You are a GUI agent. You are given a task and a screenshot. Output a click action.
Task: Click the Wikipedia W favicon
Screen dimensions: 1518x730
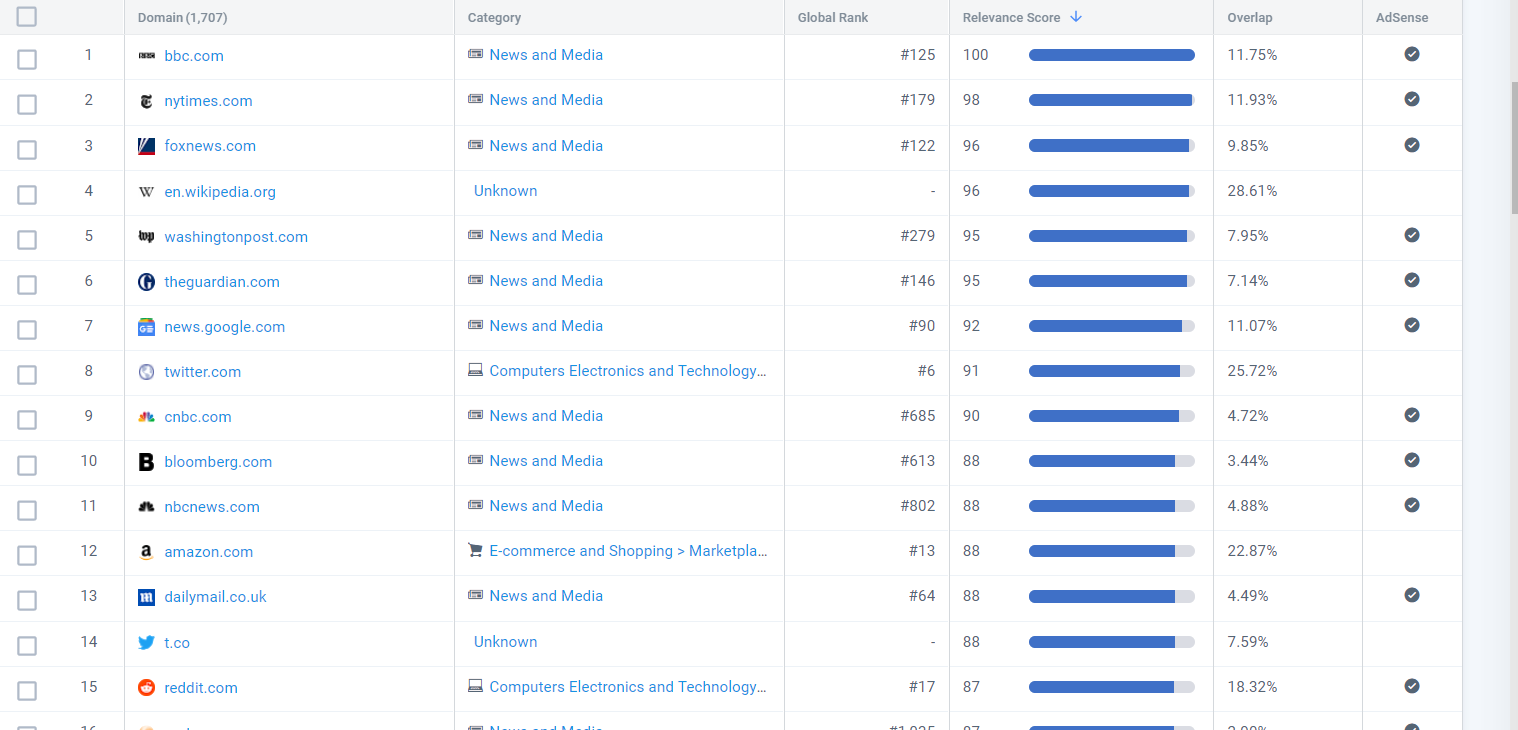[x=146, y=192]
